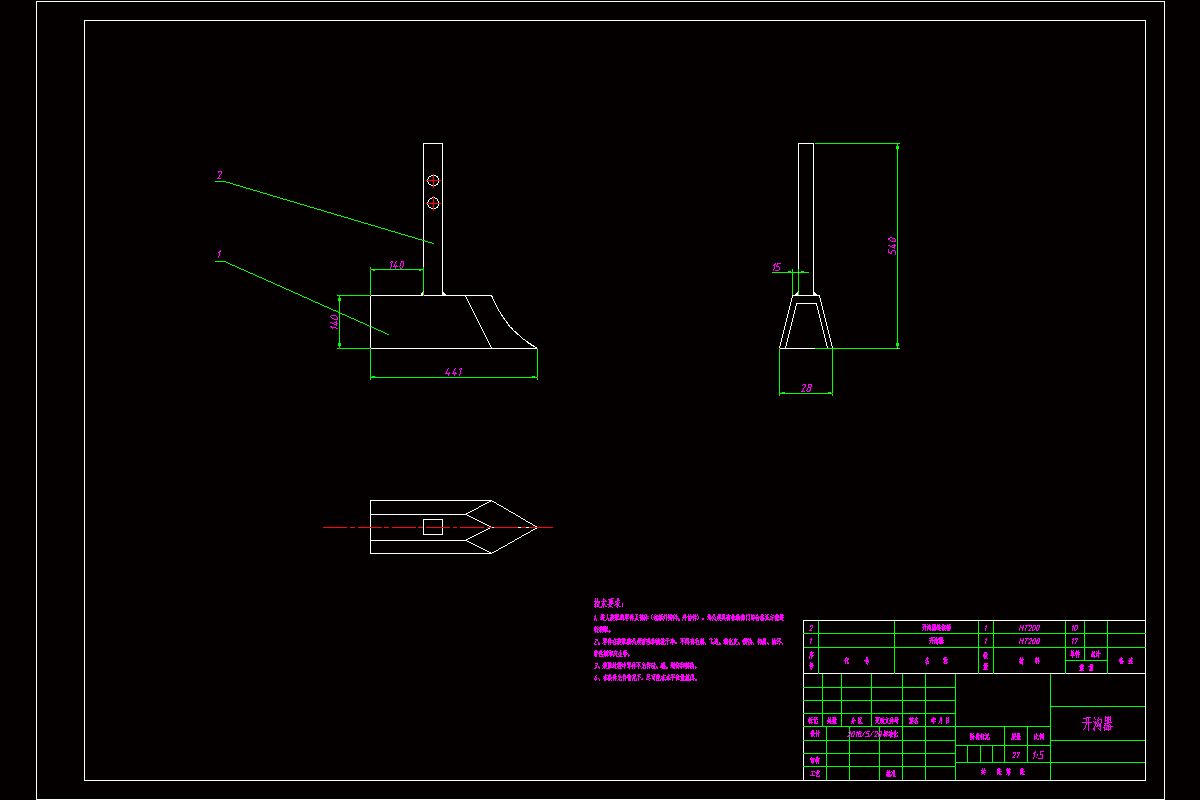The height and width of the screenshot is (800, 1200).
Task: Click the 2018/5/29 date entry
Action: [863, 734]
